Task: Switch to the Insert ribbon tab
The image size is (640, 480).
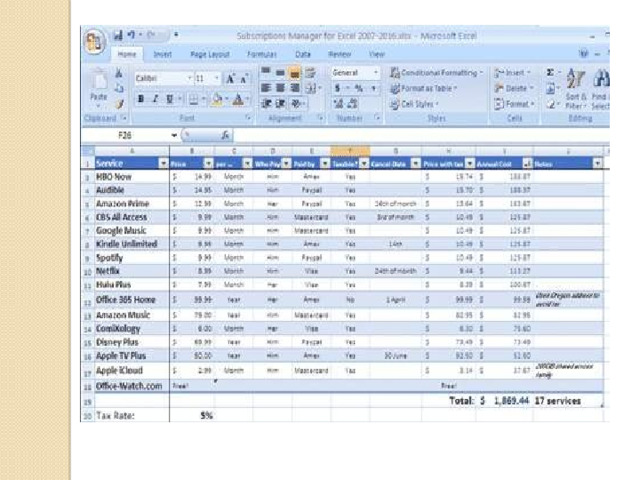Action: click(x=162, y=54)
